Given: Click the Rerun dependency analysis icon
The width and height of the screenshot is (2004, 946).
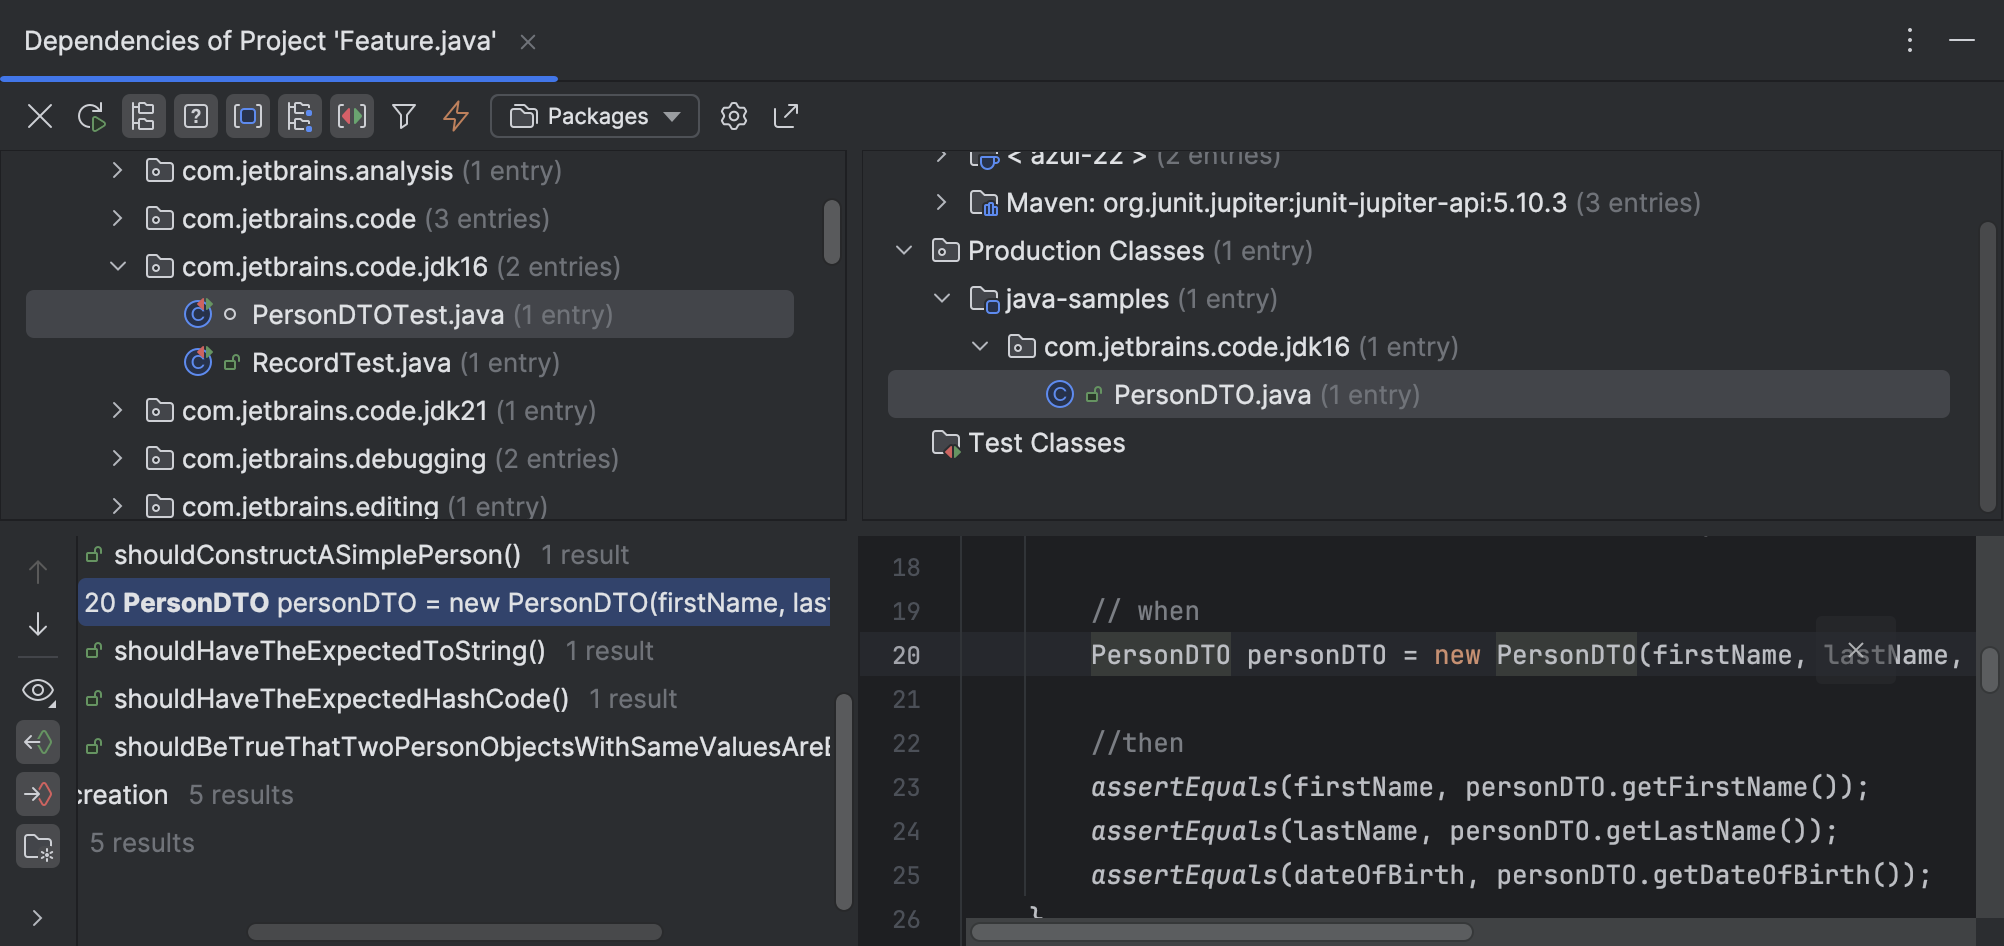Looking at the screenshot, I should [x=92, y=116].
